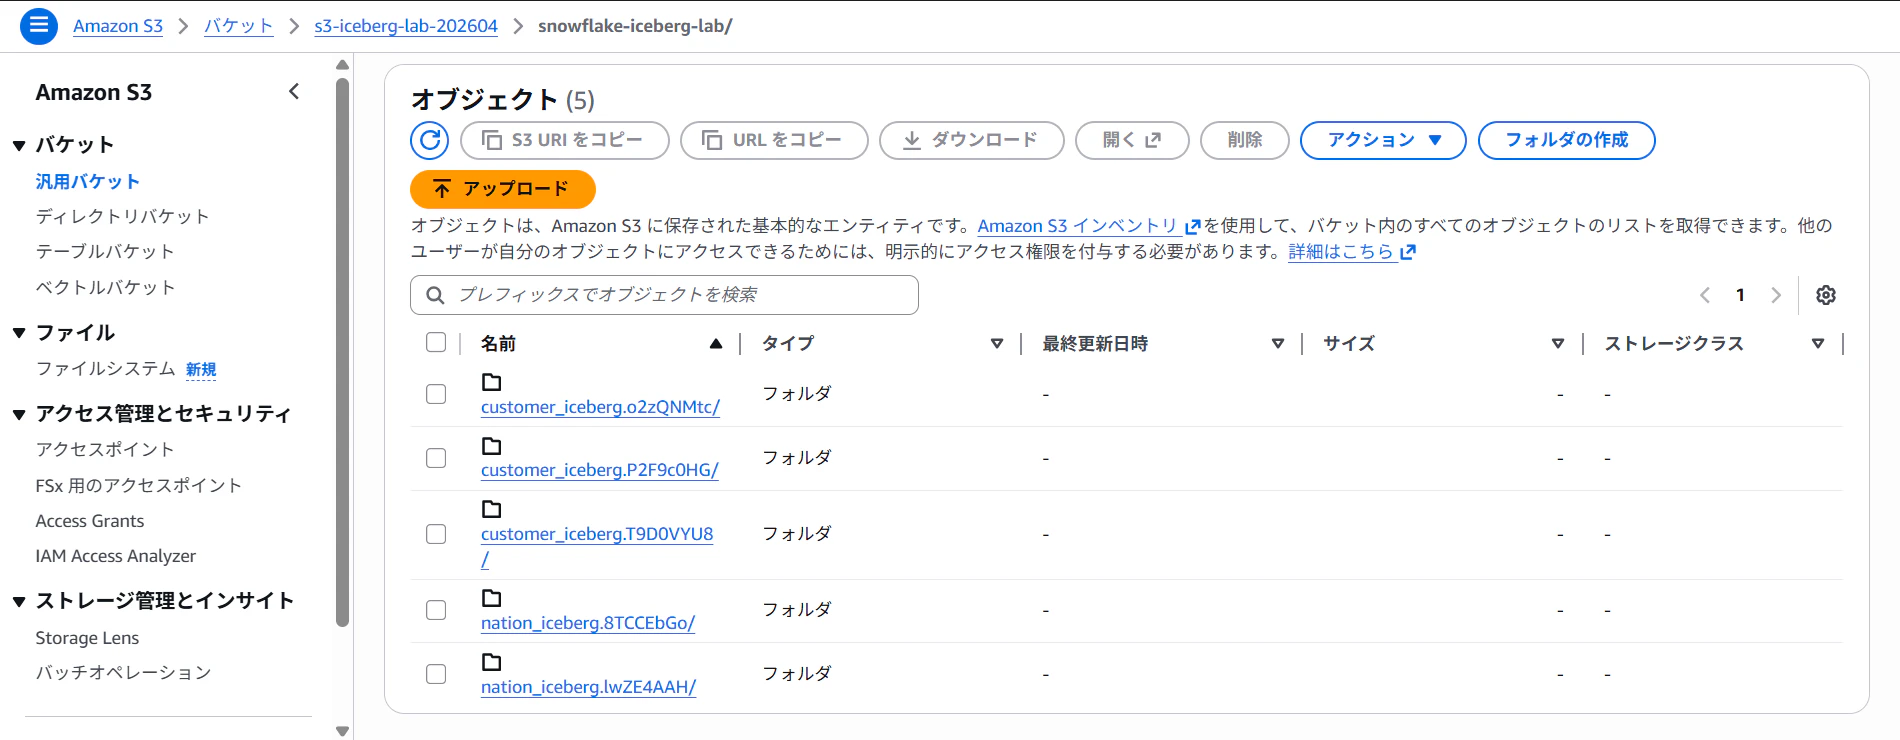The image size is (1900, 740).
Task: Open ベクトルバケット in sidebar
Action: tap(105, 287)
